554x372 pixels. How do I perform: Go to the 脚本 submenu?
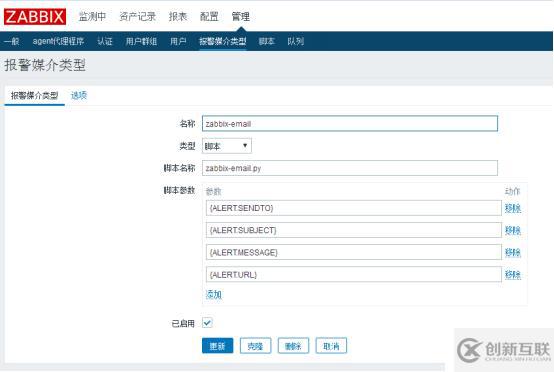[x=266, y=41]
